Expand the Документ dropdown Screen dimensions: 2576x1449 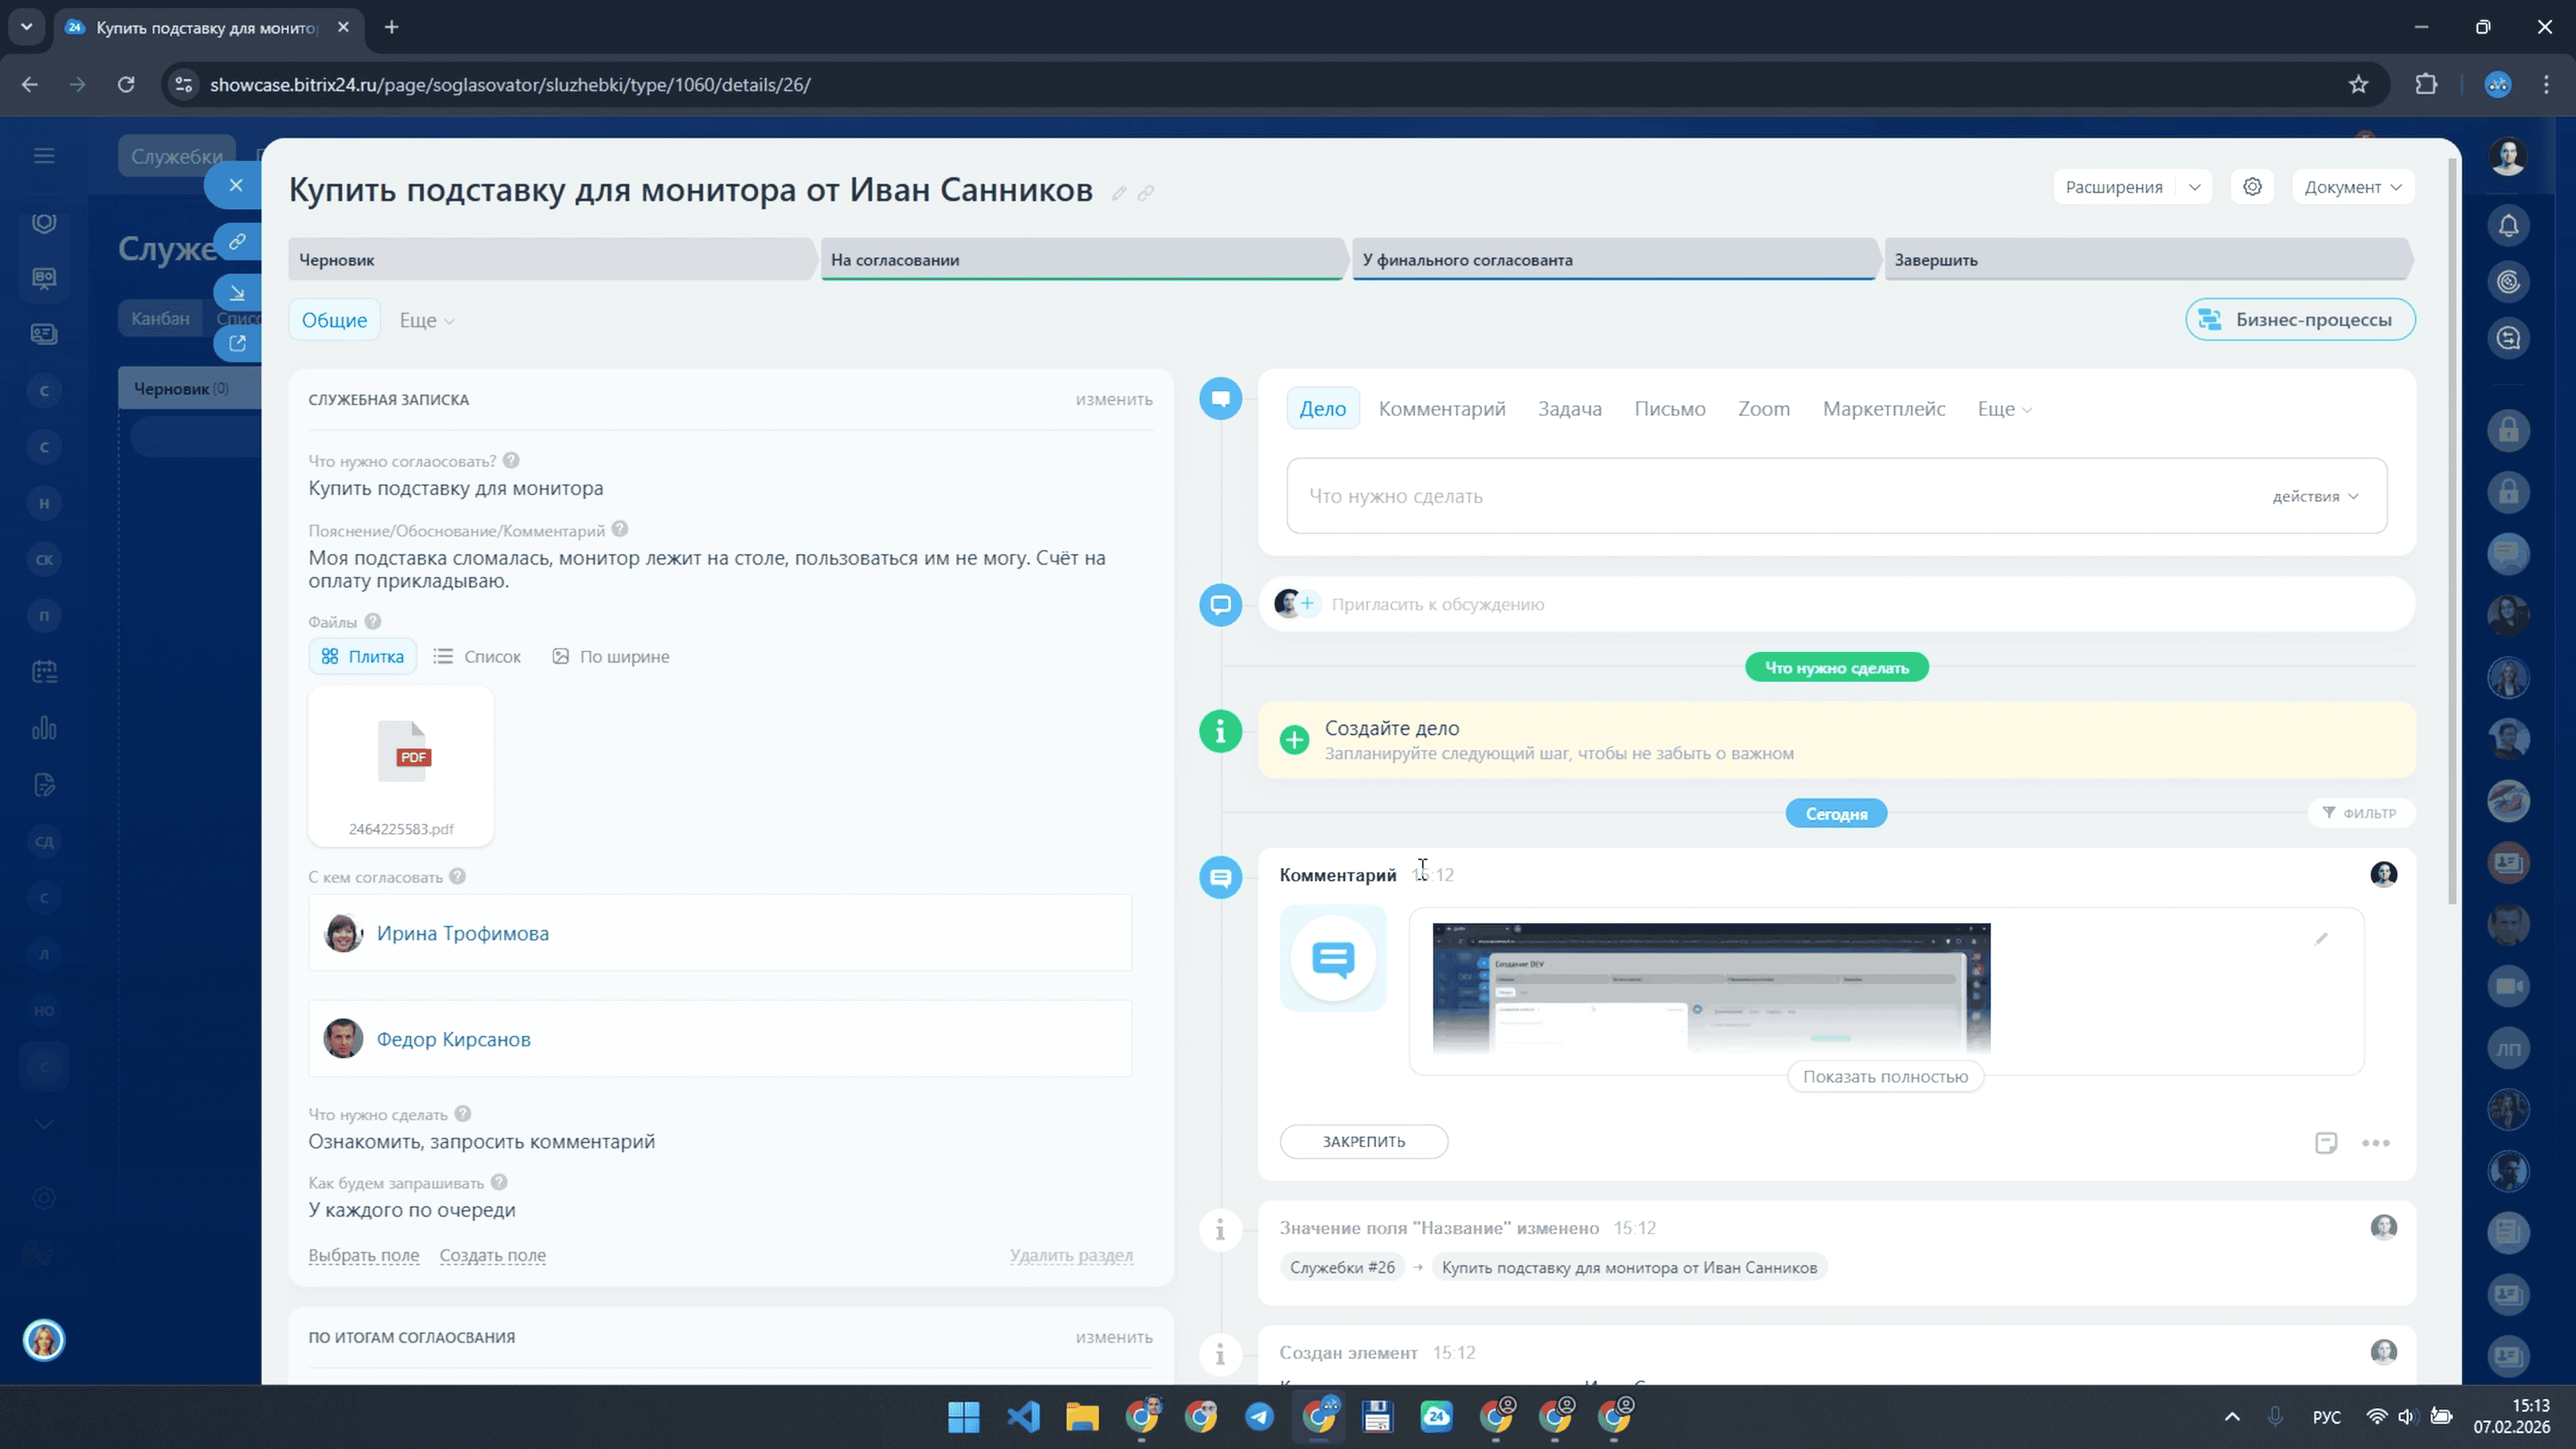(x=2352, y=187)
